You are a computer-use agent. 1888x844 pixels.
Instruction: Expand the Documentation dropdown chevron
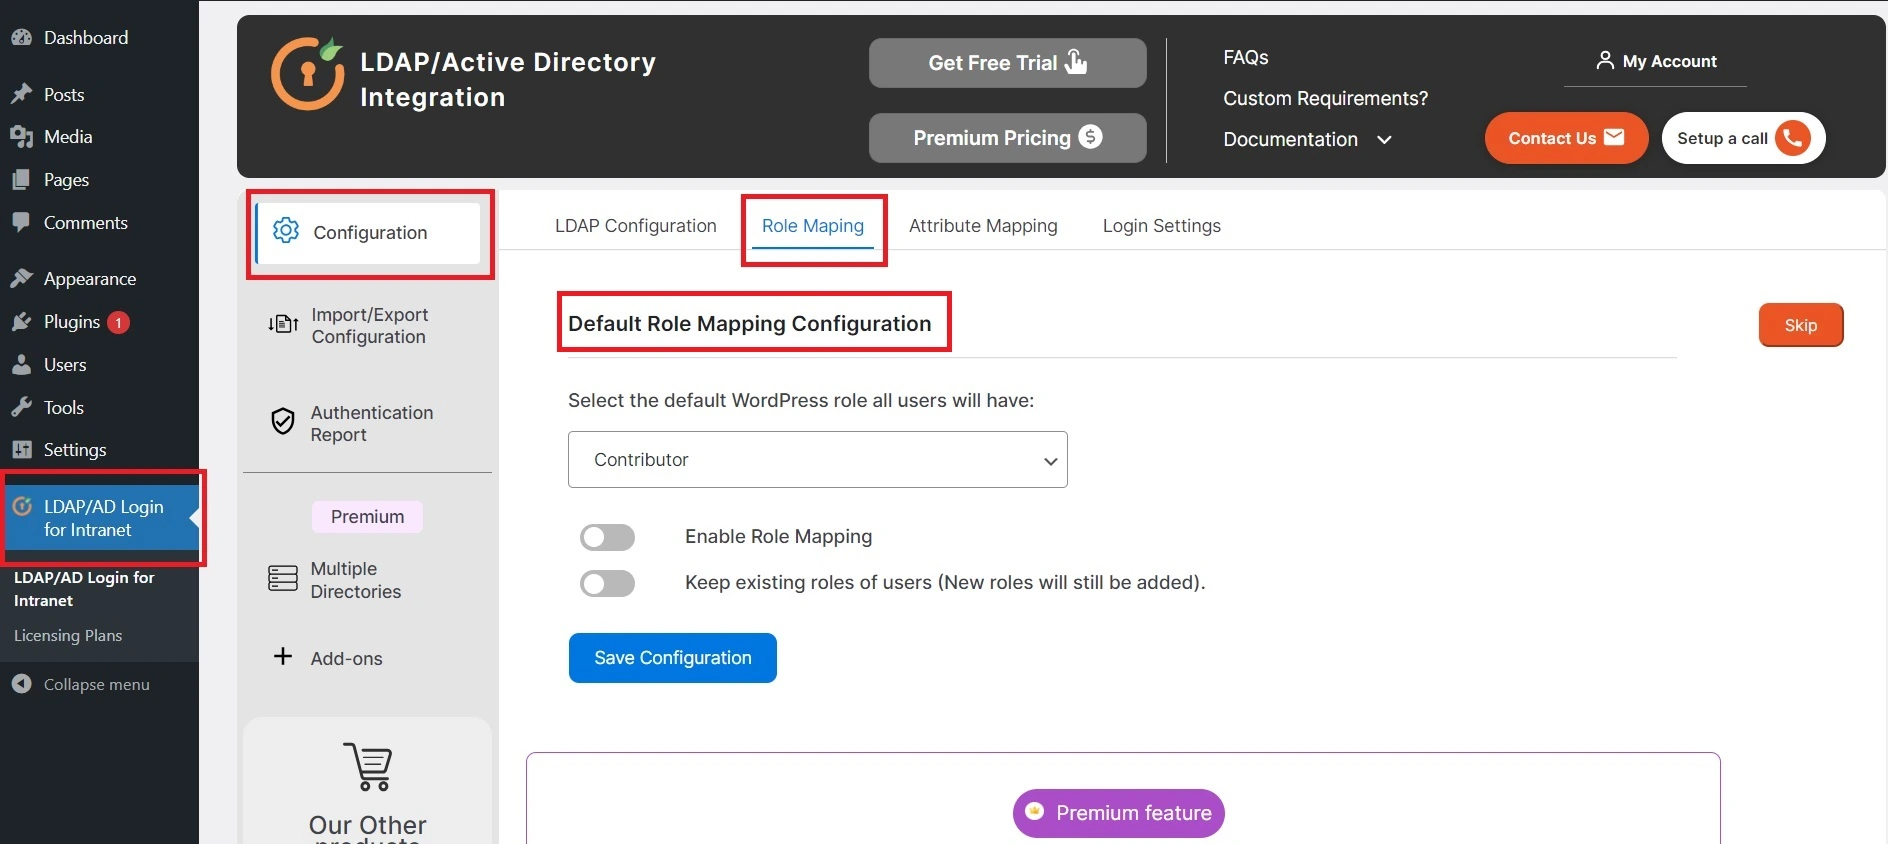(x=1384, y=140)
